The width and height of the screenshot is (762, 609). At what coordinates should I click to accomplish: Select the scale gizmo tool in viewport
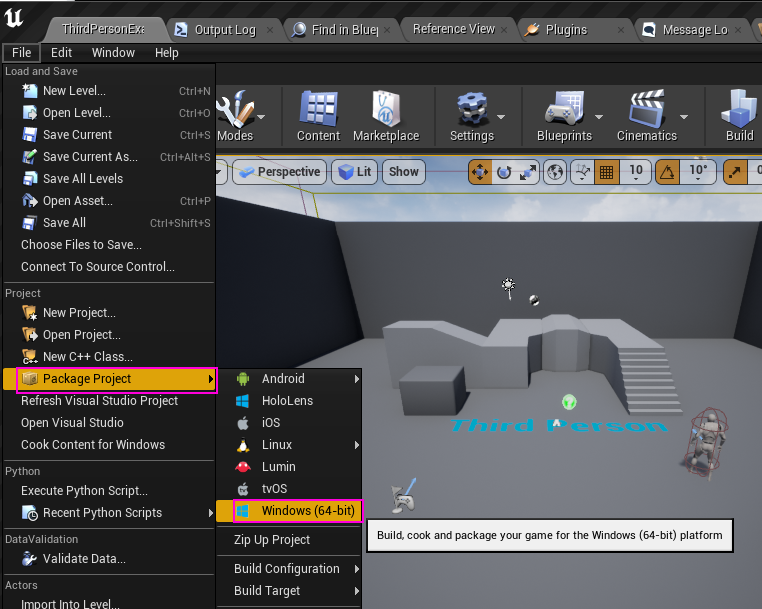tap(528, 172)
